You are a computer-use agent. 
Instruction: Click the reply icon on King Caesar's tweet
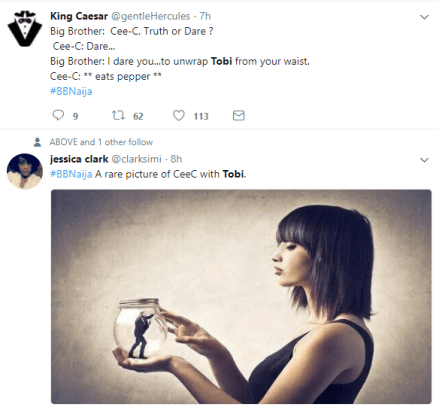coord(58,115)
